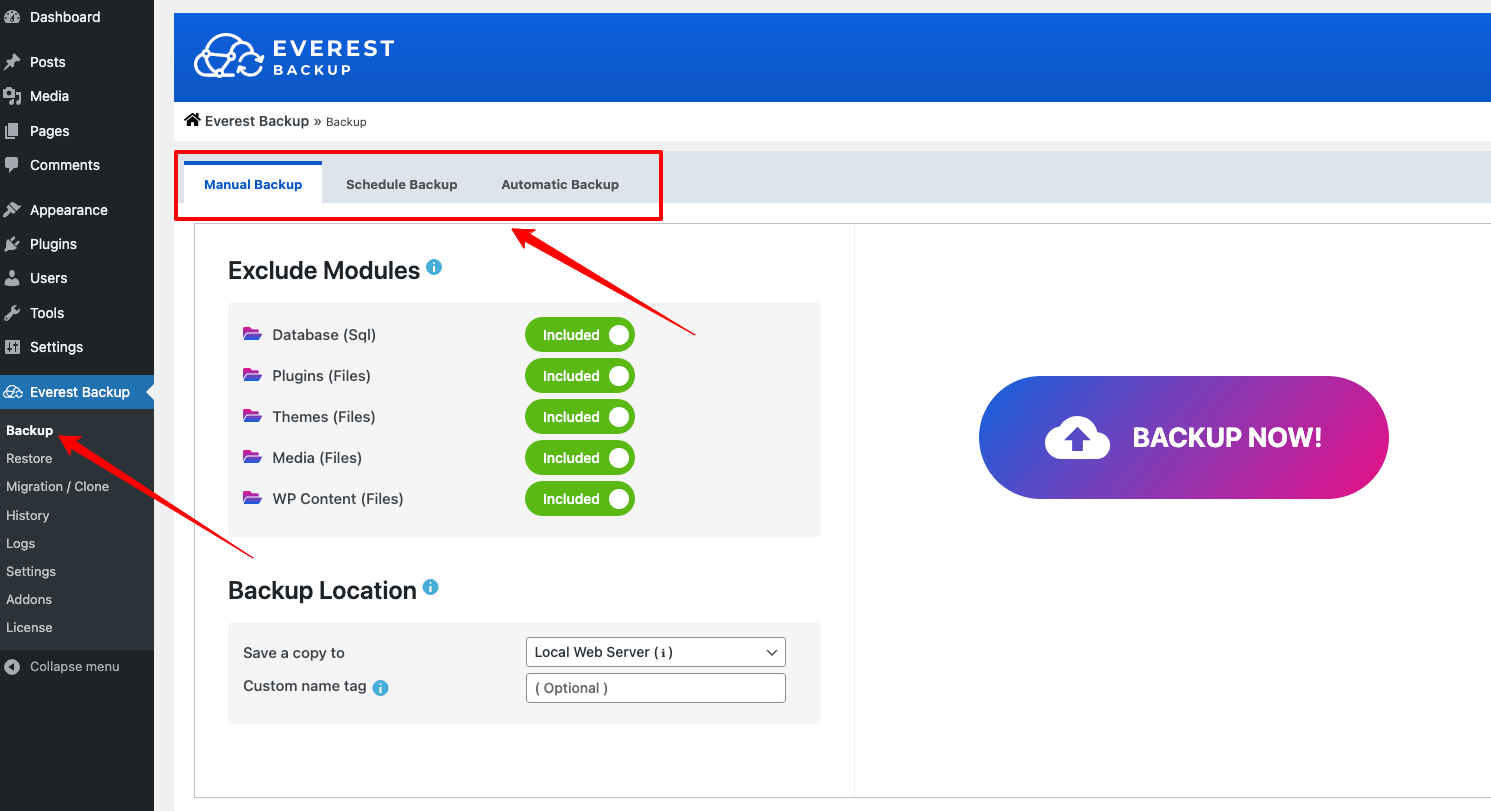Toggle Themes (Files) included switch
The width and height of the screenshot is (1491, 811).
(x=580, y=417)
